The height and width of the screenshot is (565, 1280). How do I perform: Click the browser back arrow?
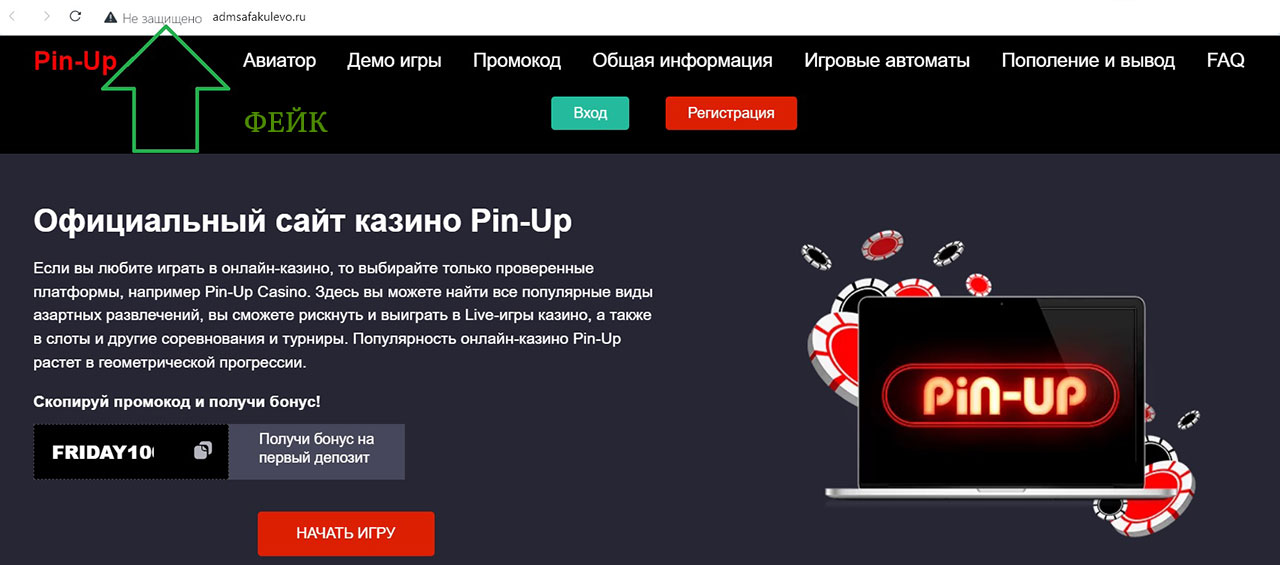click(x=12, y=17)
